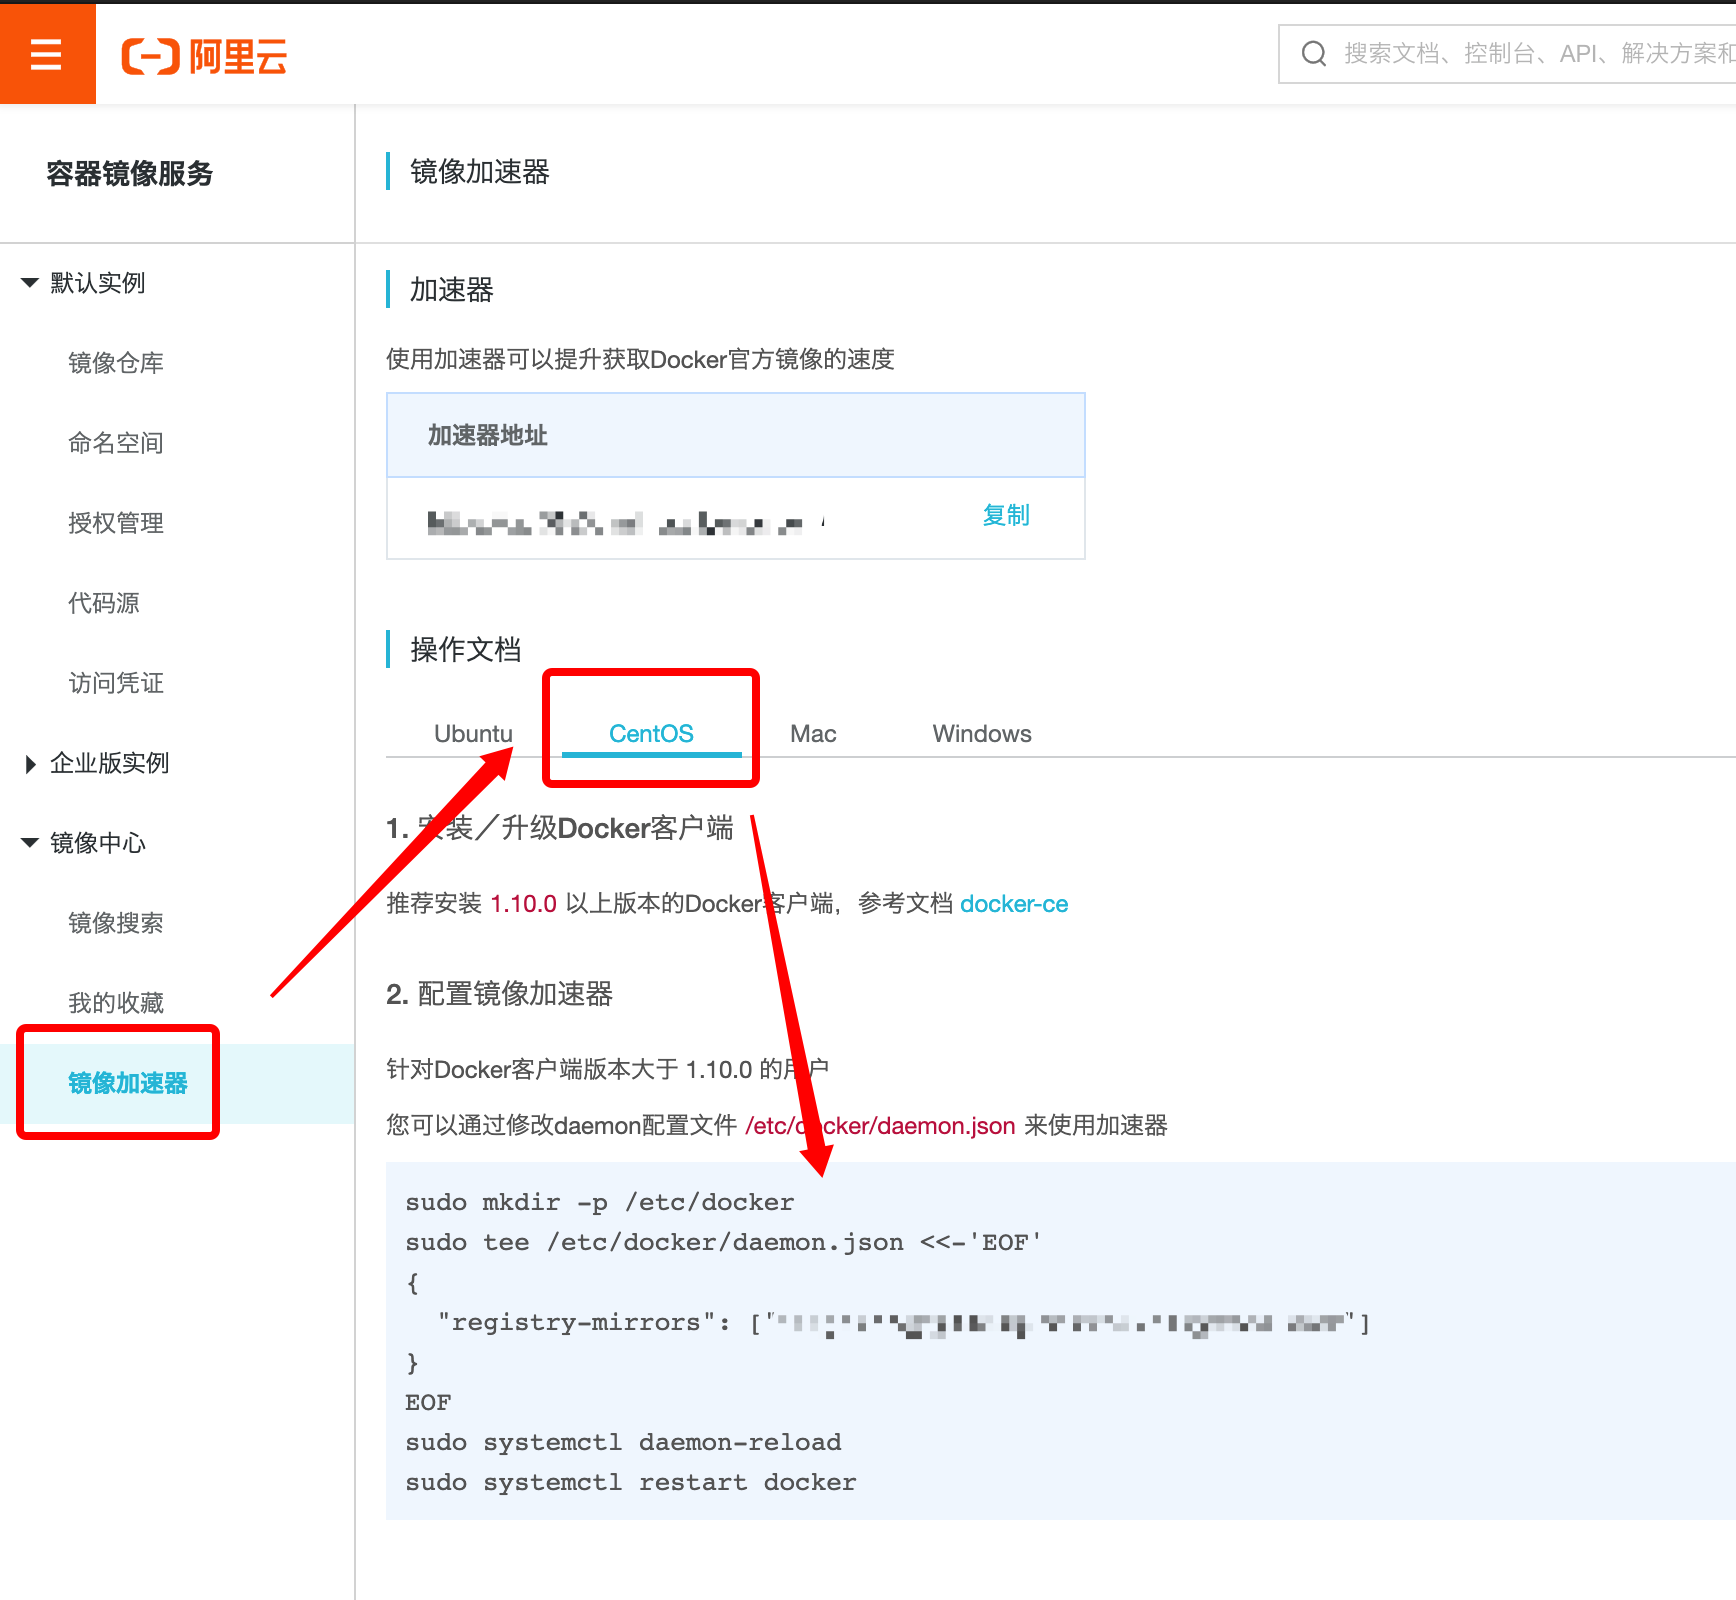Click the 'sudo tee /etc/docker/daemon.json' line
Screen dimensions: 1736x1600
723,1242
